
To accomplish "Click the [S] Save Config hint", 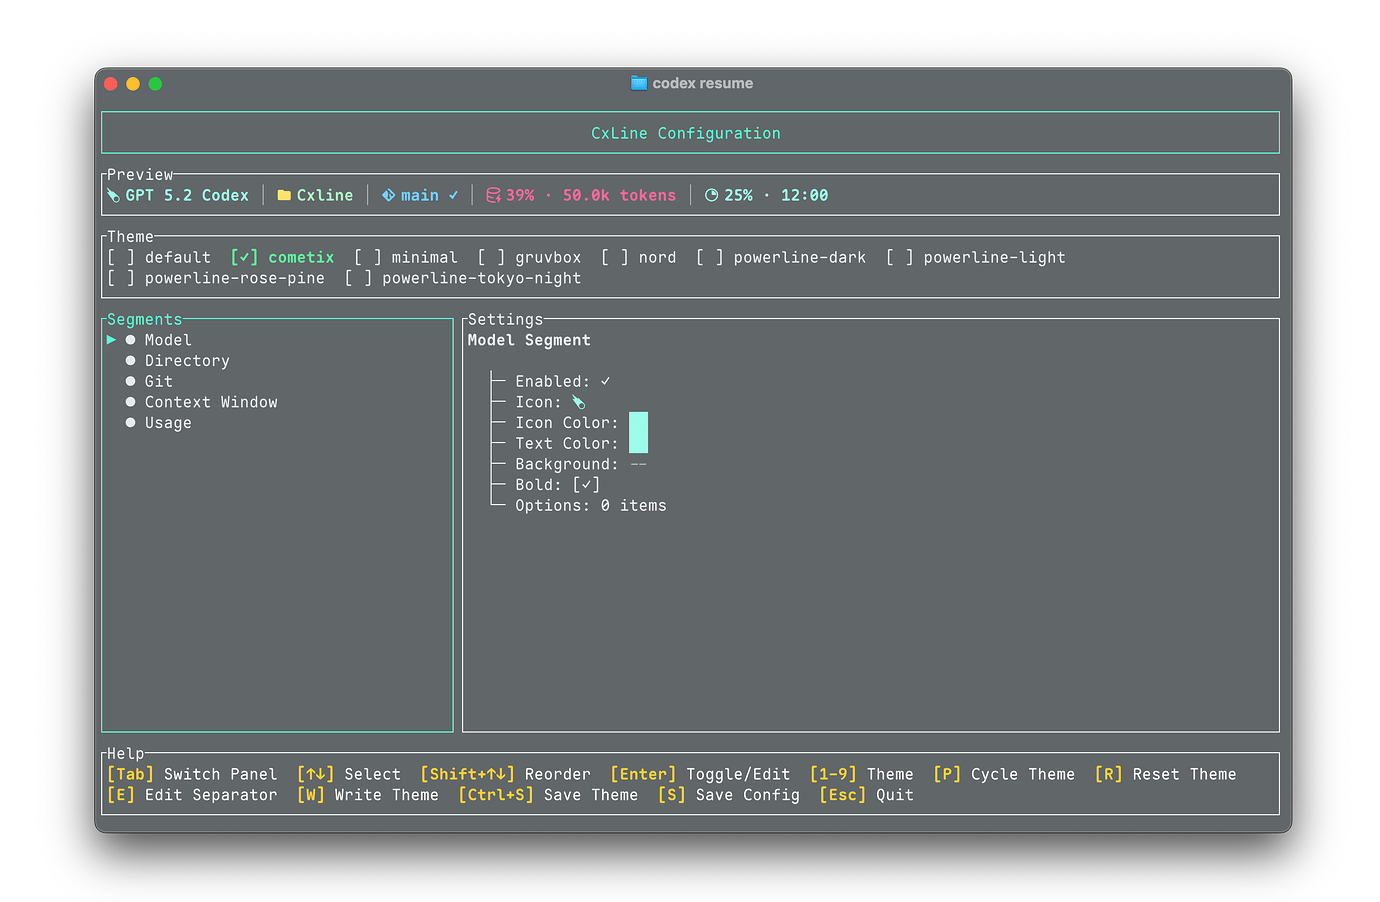I will 729,795.
